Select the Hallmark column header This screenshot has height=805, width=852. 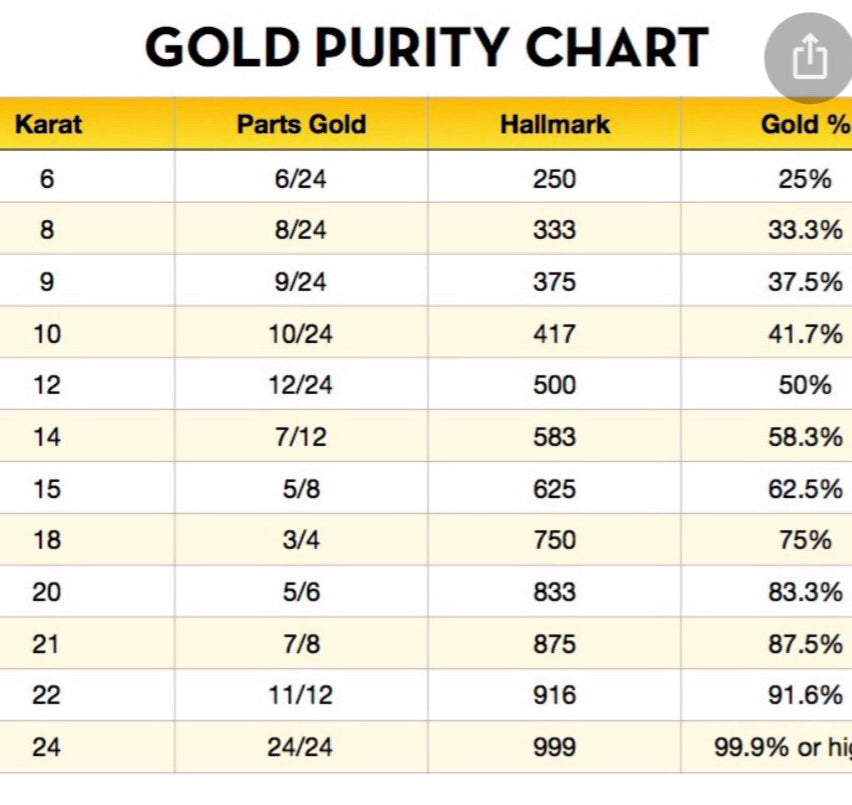(555, 124)
